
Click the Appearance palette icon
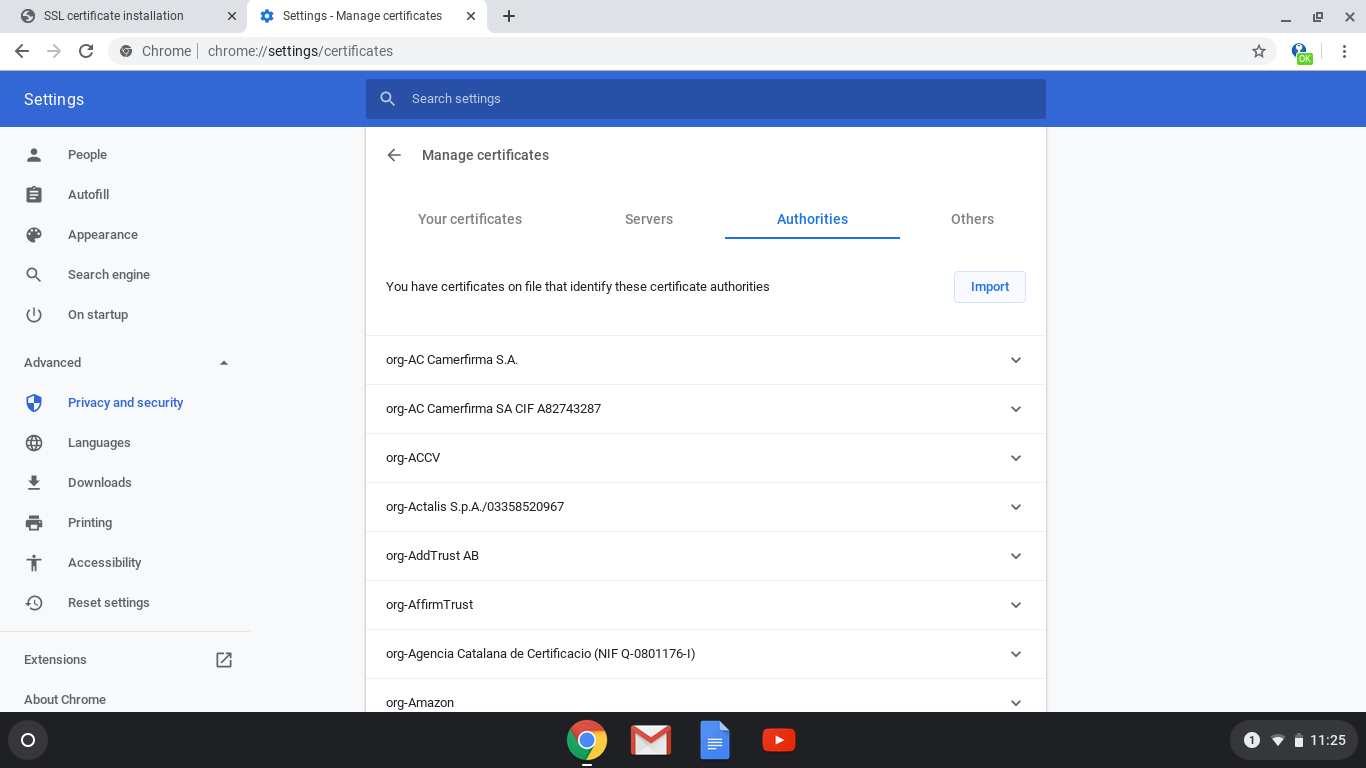(x=33, y=234)
